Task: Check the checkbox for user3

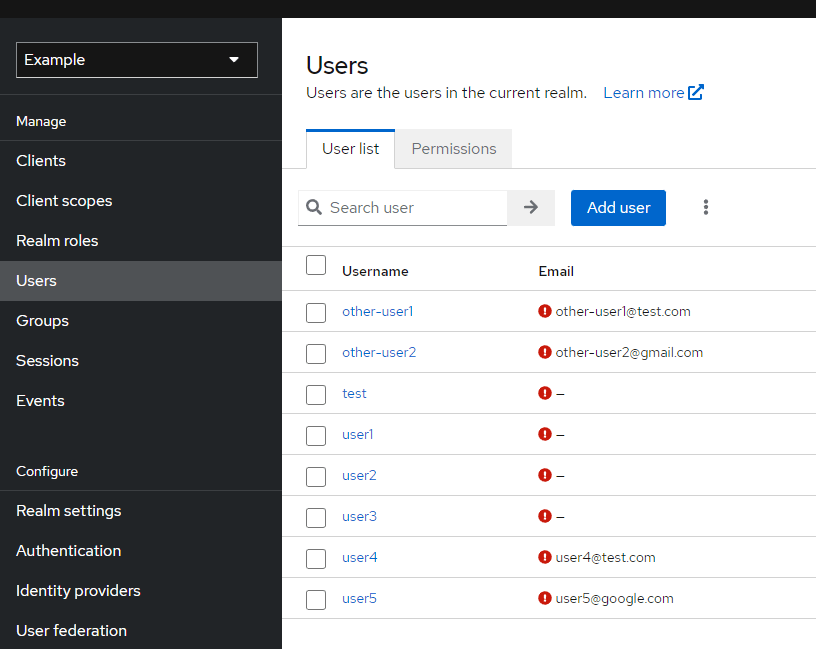Action: click(316, 517)
